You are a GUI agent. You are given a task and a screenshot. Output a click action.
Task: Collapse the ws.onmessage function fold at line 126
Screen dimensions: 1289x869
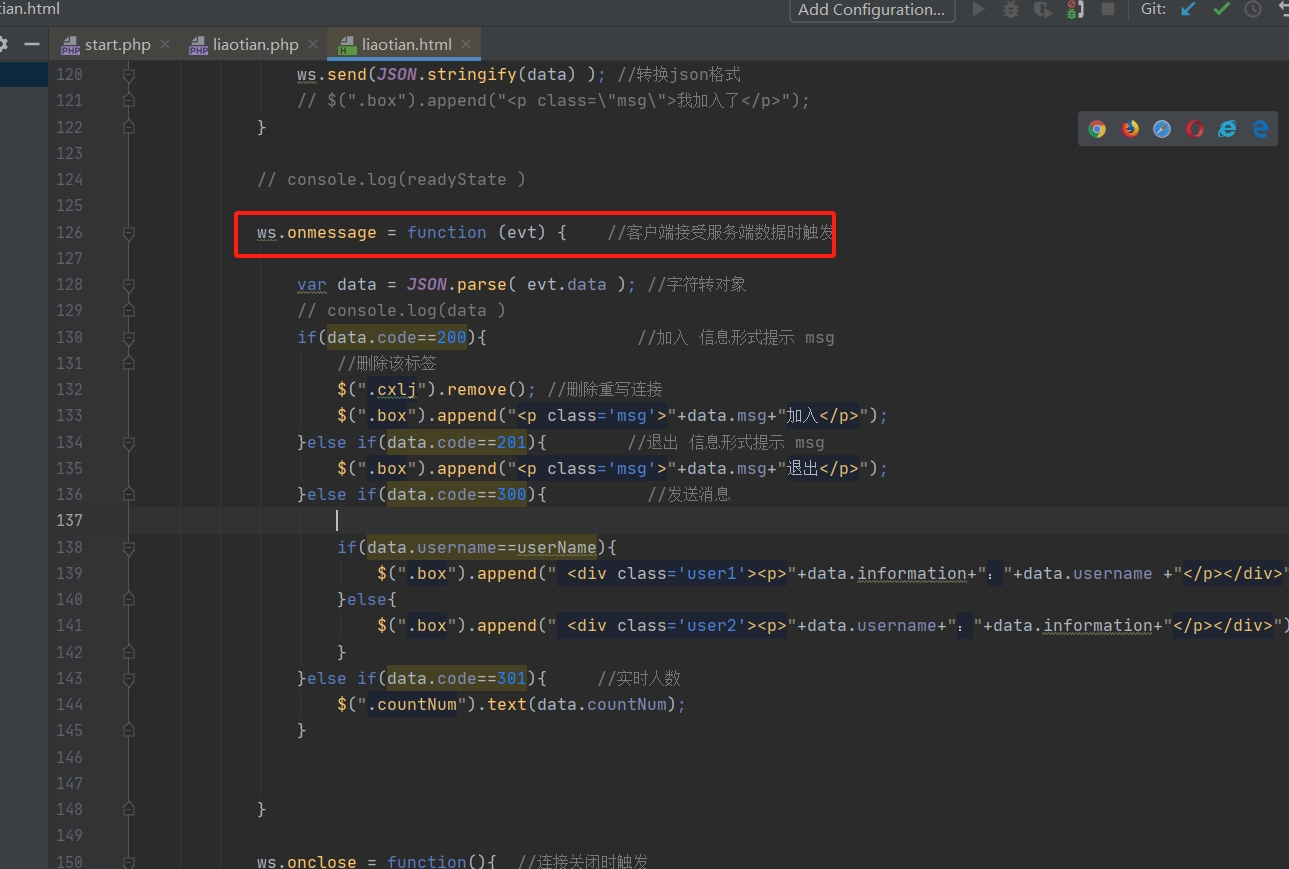click(x=128, y=233)
